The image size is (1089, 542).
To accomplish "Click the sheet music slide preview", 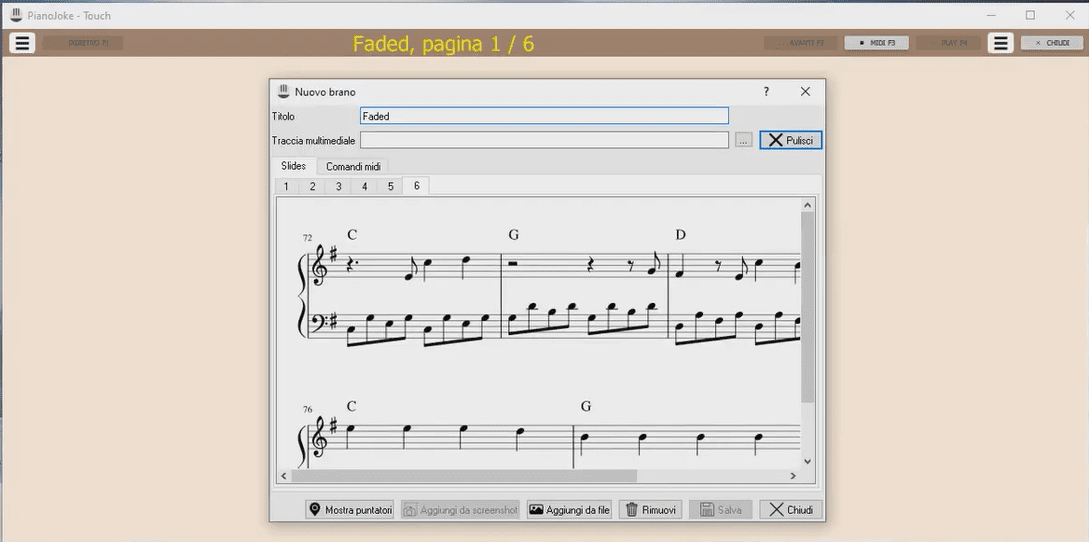I will [538, 334].
